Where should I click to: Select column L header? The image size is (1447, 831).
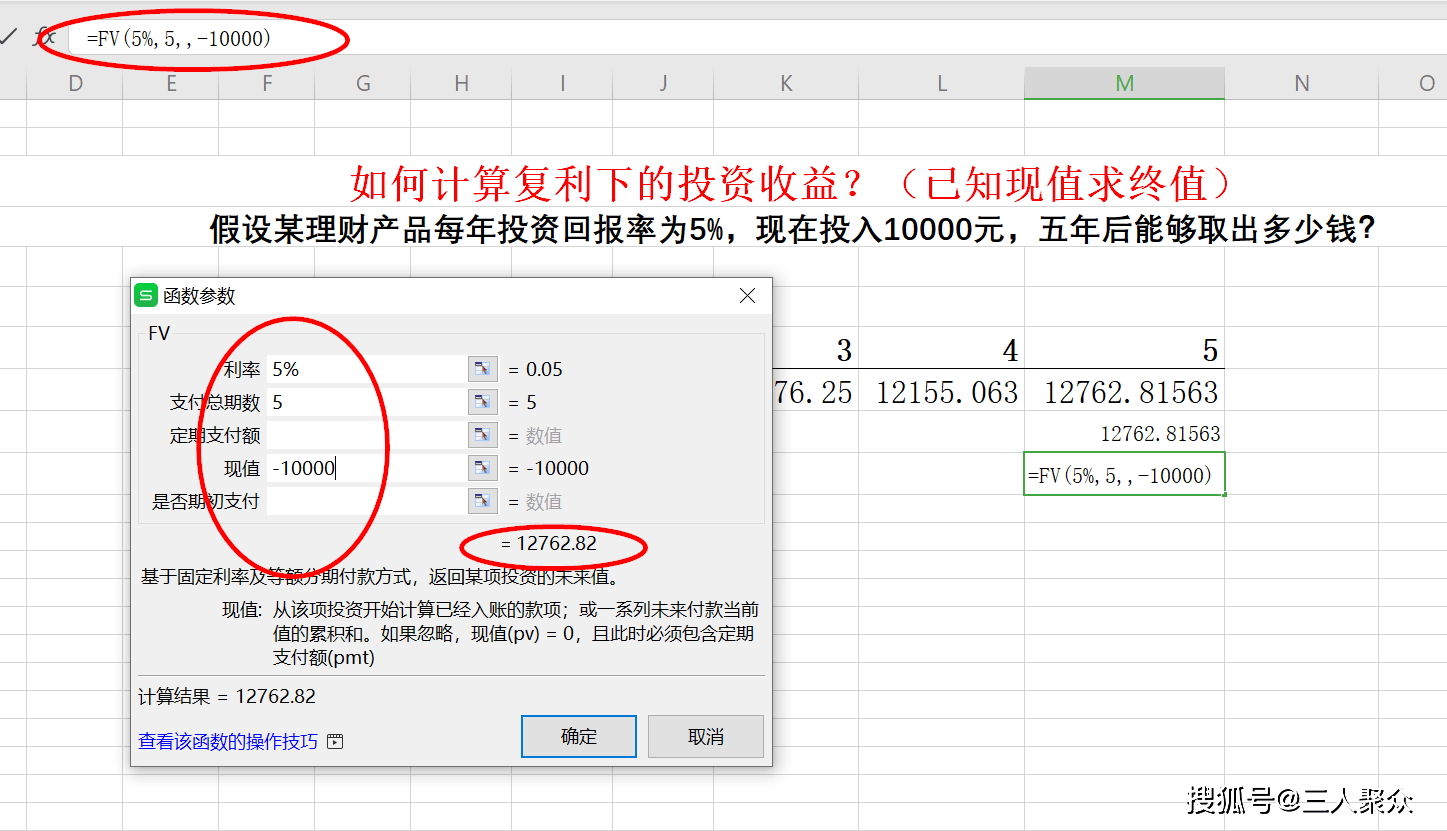tap(942, 84)
